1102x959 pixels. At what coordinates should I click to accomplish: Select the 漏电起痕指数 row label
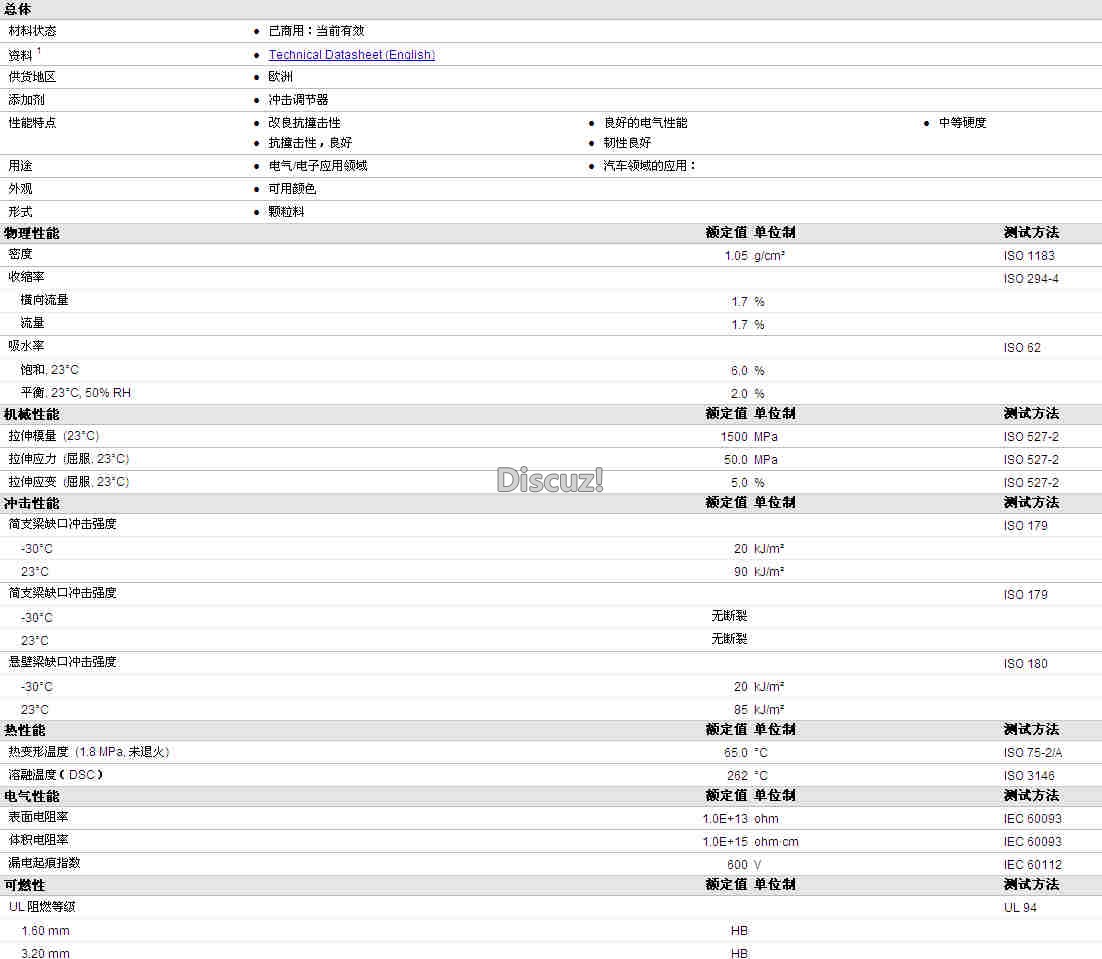pos(44,863)
